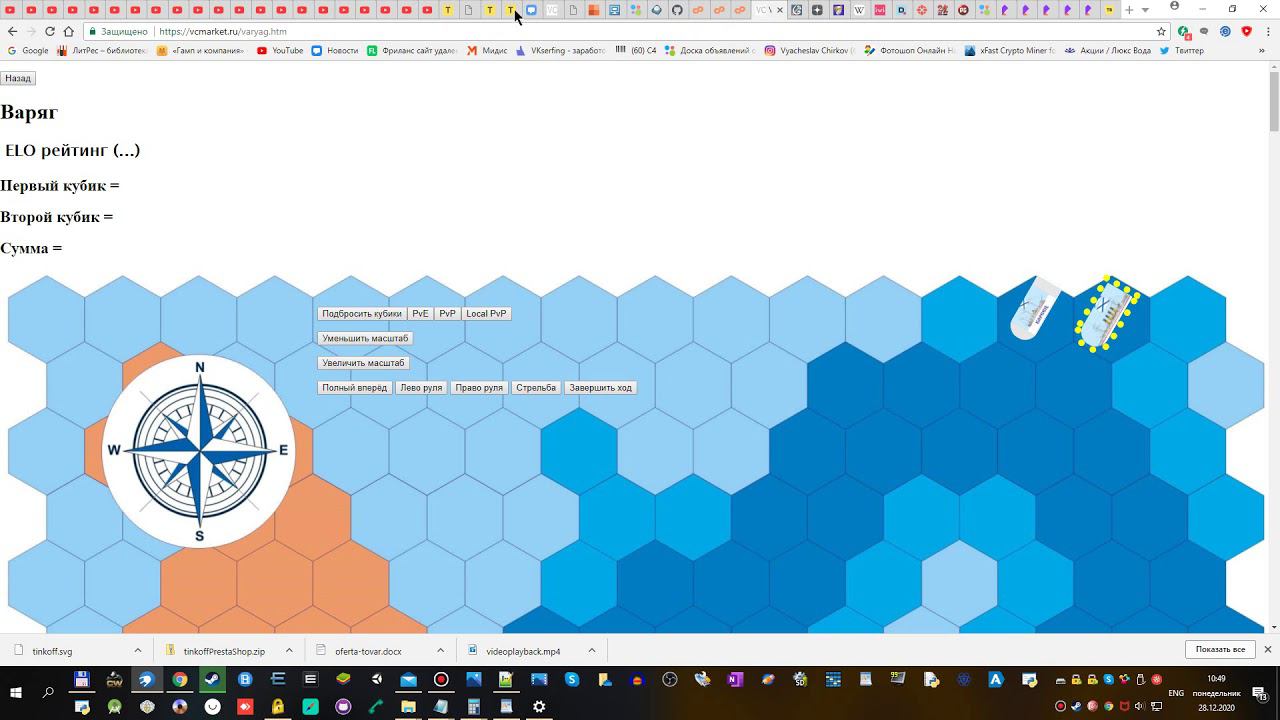Reload the page

pos(50,31)
